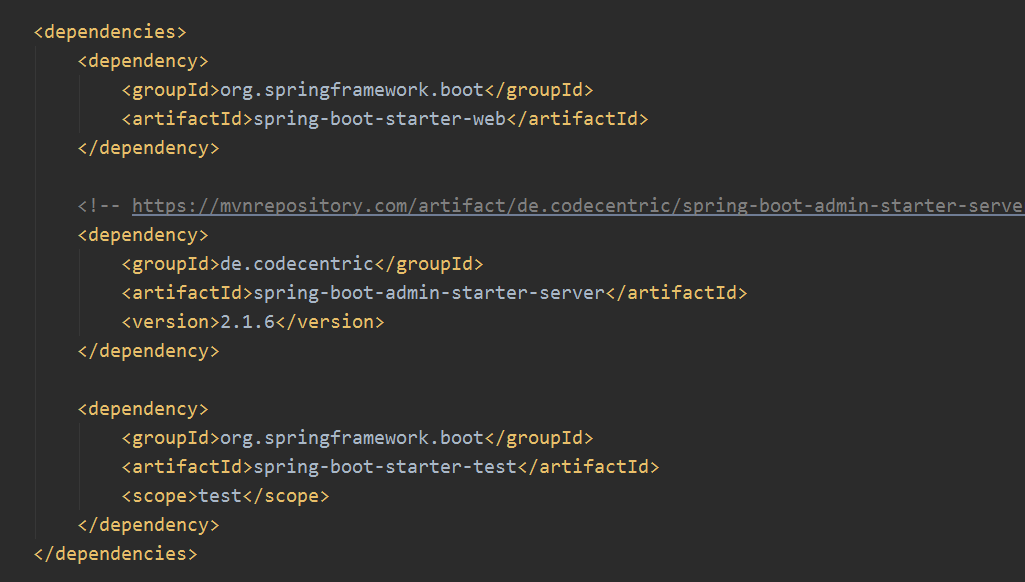
Task: Click the closing </artifactId> tag after spring-boot-admin-starter-server
Action: point(677,293)
